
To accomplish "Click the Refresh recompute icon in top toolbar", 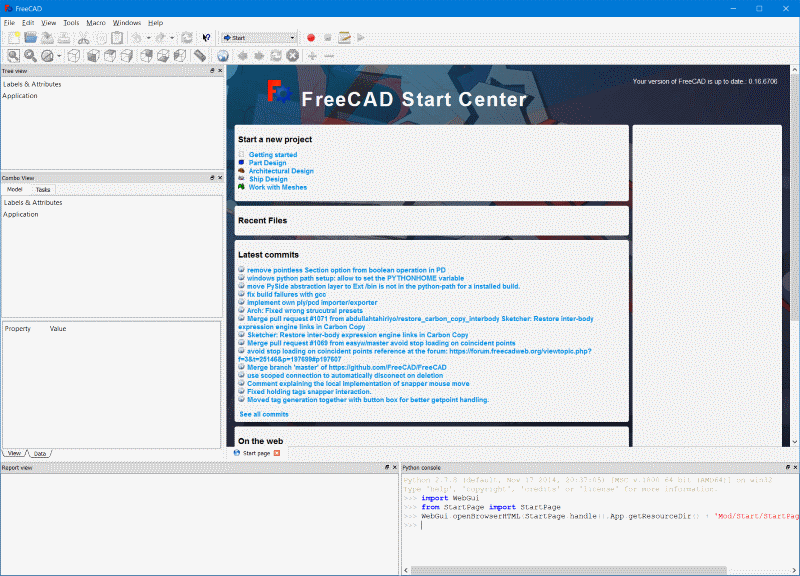I will click(187, 38).
